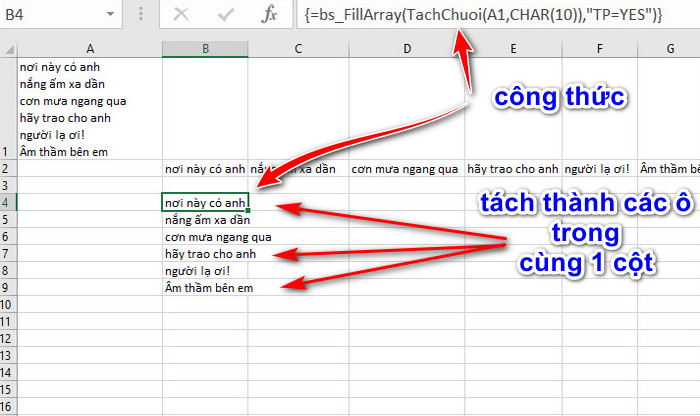The width and height of the screenshot is (700, 416).
Task: Select row 4 header
Action: 8,202
